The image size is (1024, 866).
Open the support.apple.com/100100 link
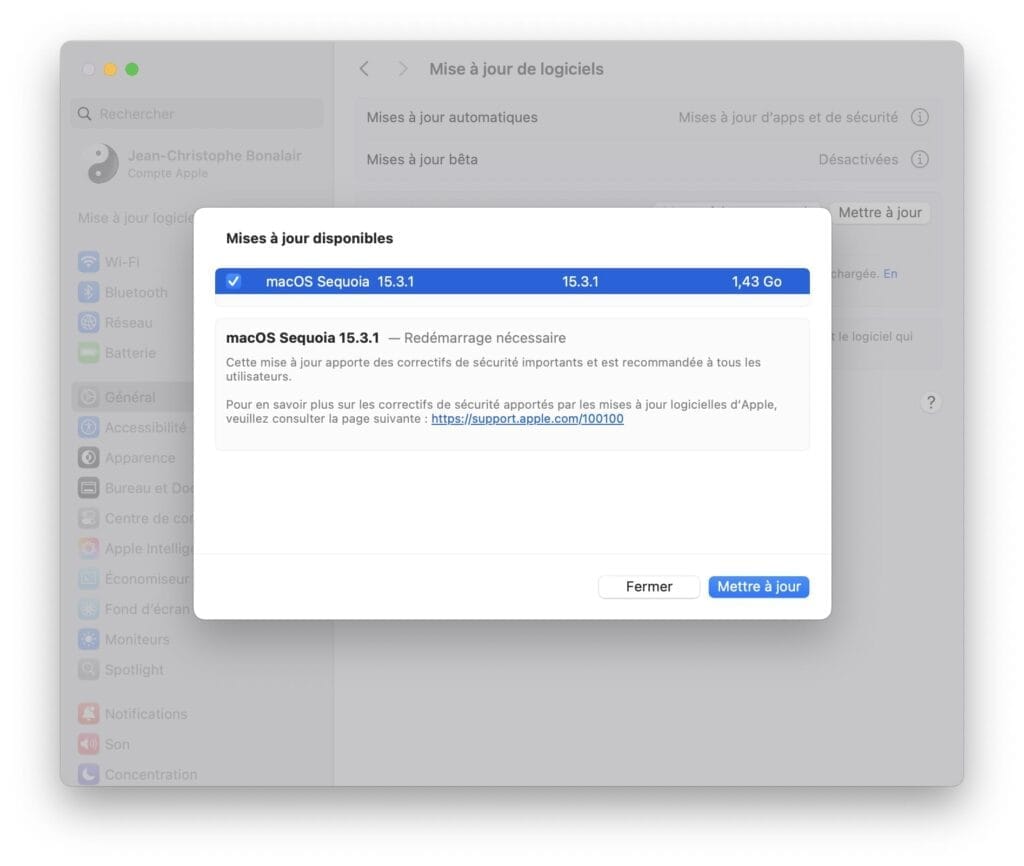(x=527, y=418)
